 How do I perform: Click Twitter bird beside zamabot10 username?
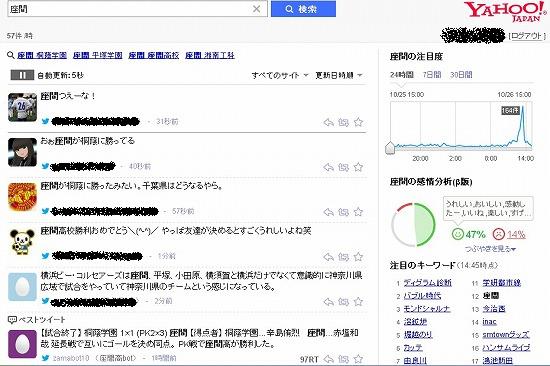tap(45, 358)
